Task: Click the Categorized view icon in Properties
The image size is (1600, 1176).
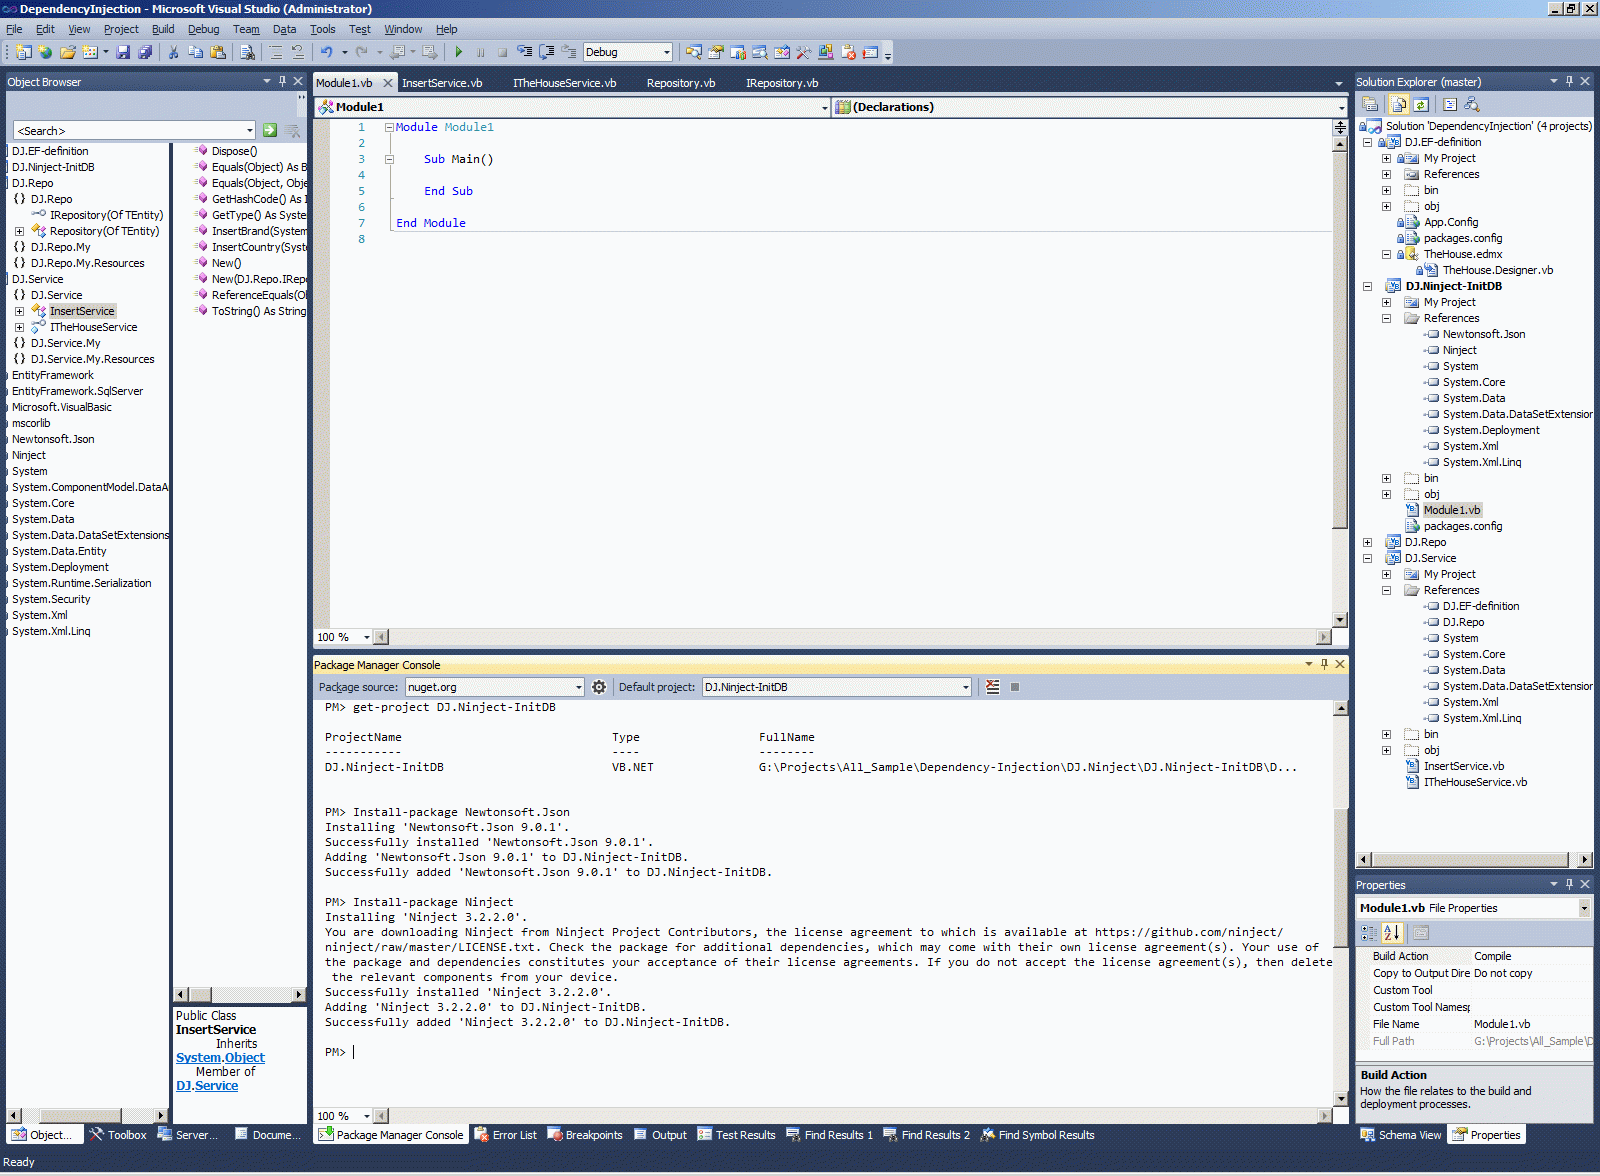Action: point(1369,933)
